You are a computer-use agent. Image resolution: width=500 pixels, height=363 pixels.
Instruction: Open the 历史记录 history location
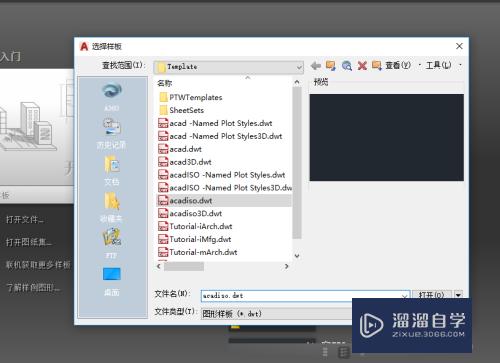(x=112, y=133)
